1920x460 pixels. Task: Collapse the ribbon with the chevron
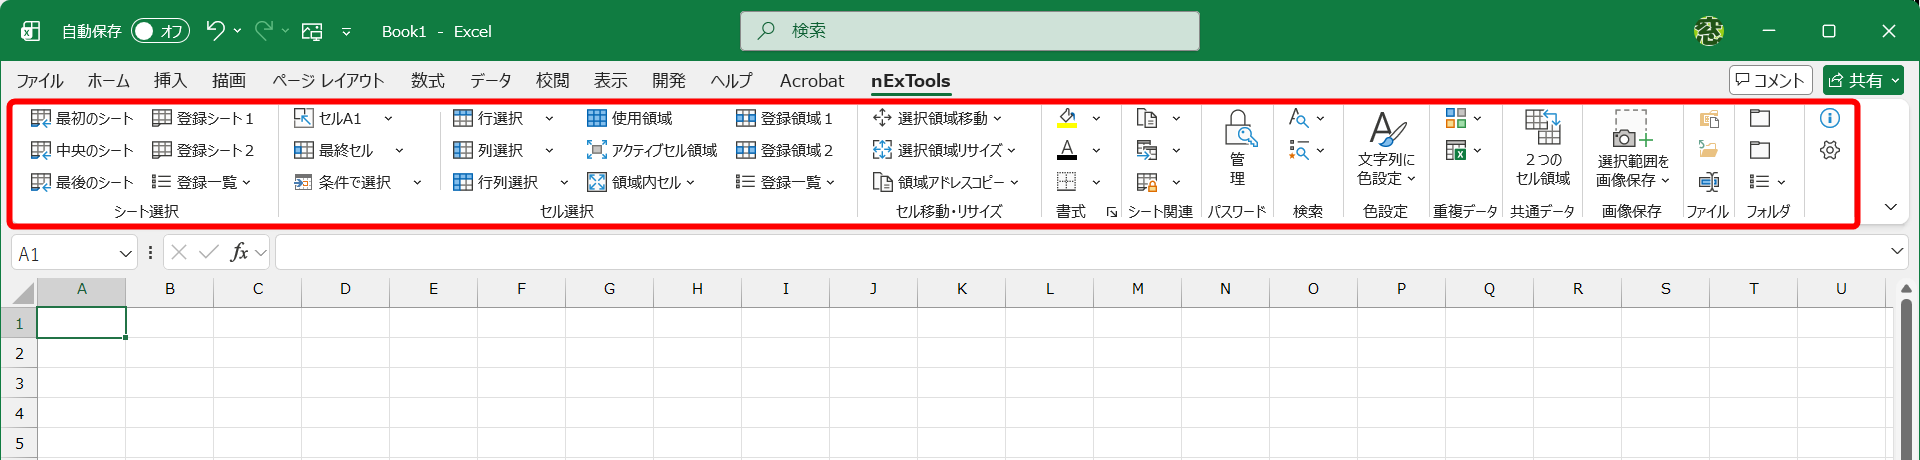tap(1891, 207)
